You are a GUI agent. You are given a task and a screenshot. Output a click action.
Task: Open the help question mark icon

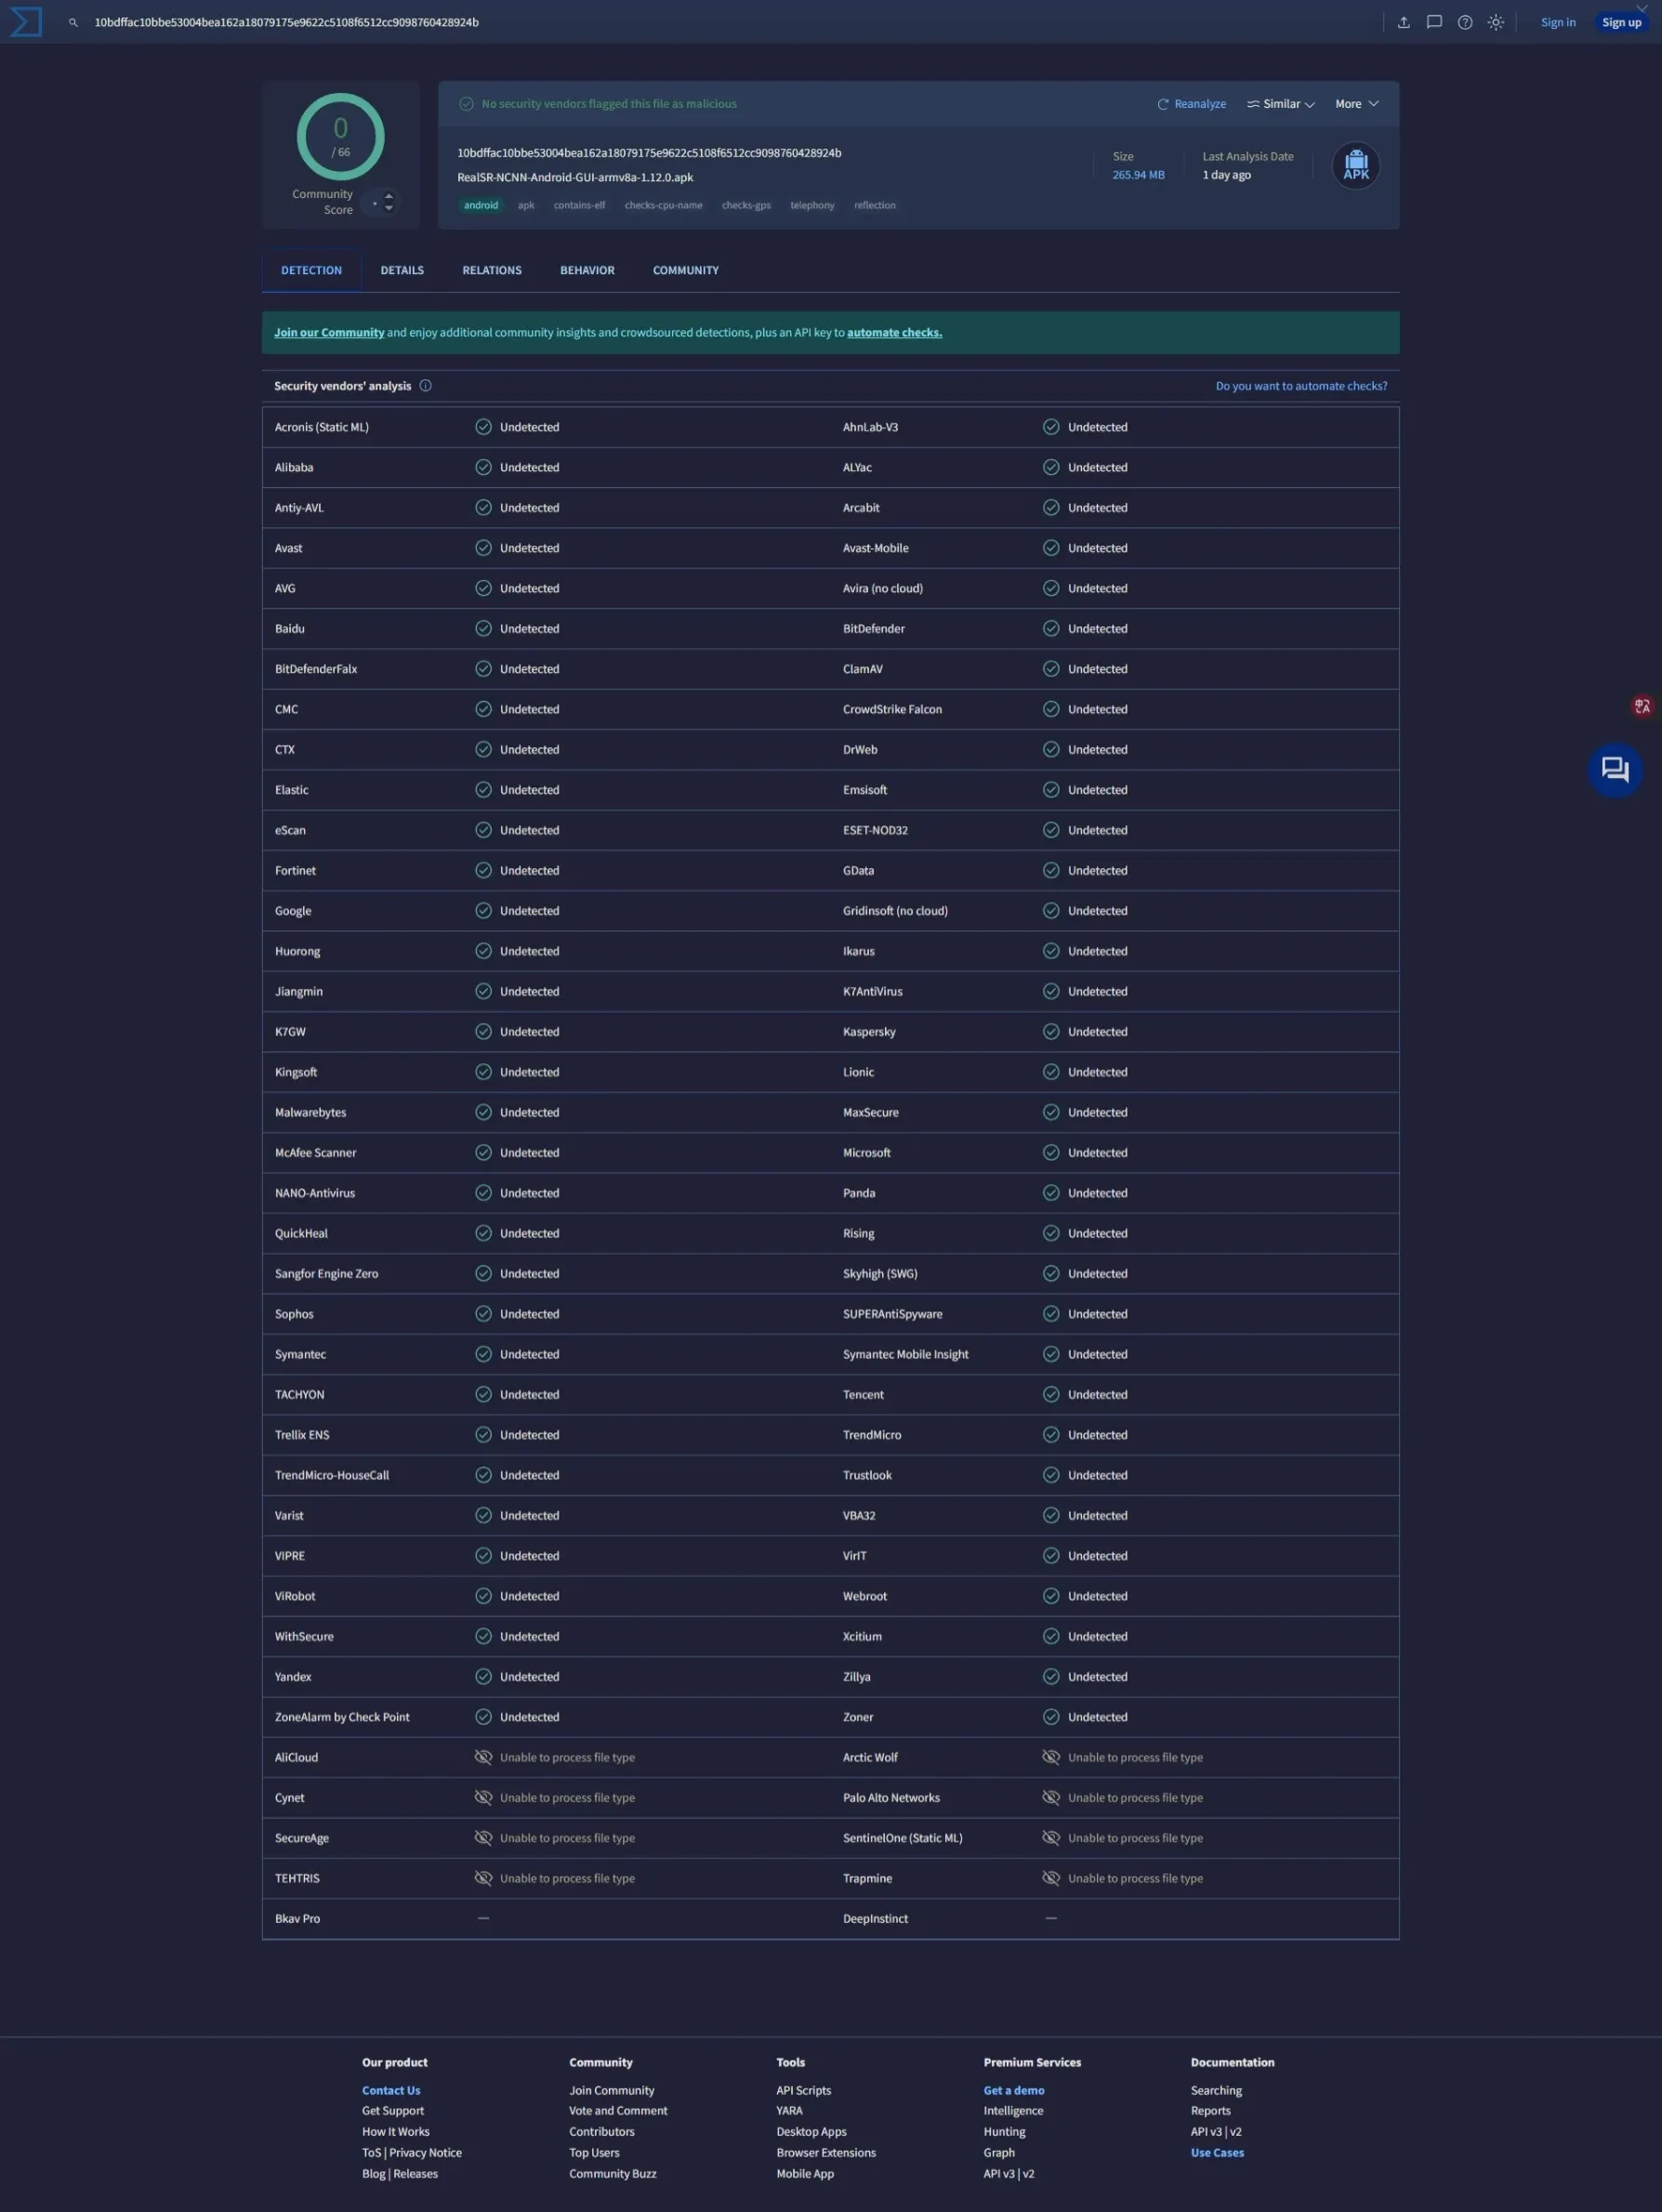pyautogui.click(x=1464, y=22)
